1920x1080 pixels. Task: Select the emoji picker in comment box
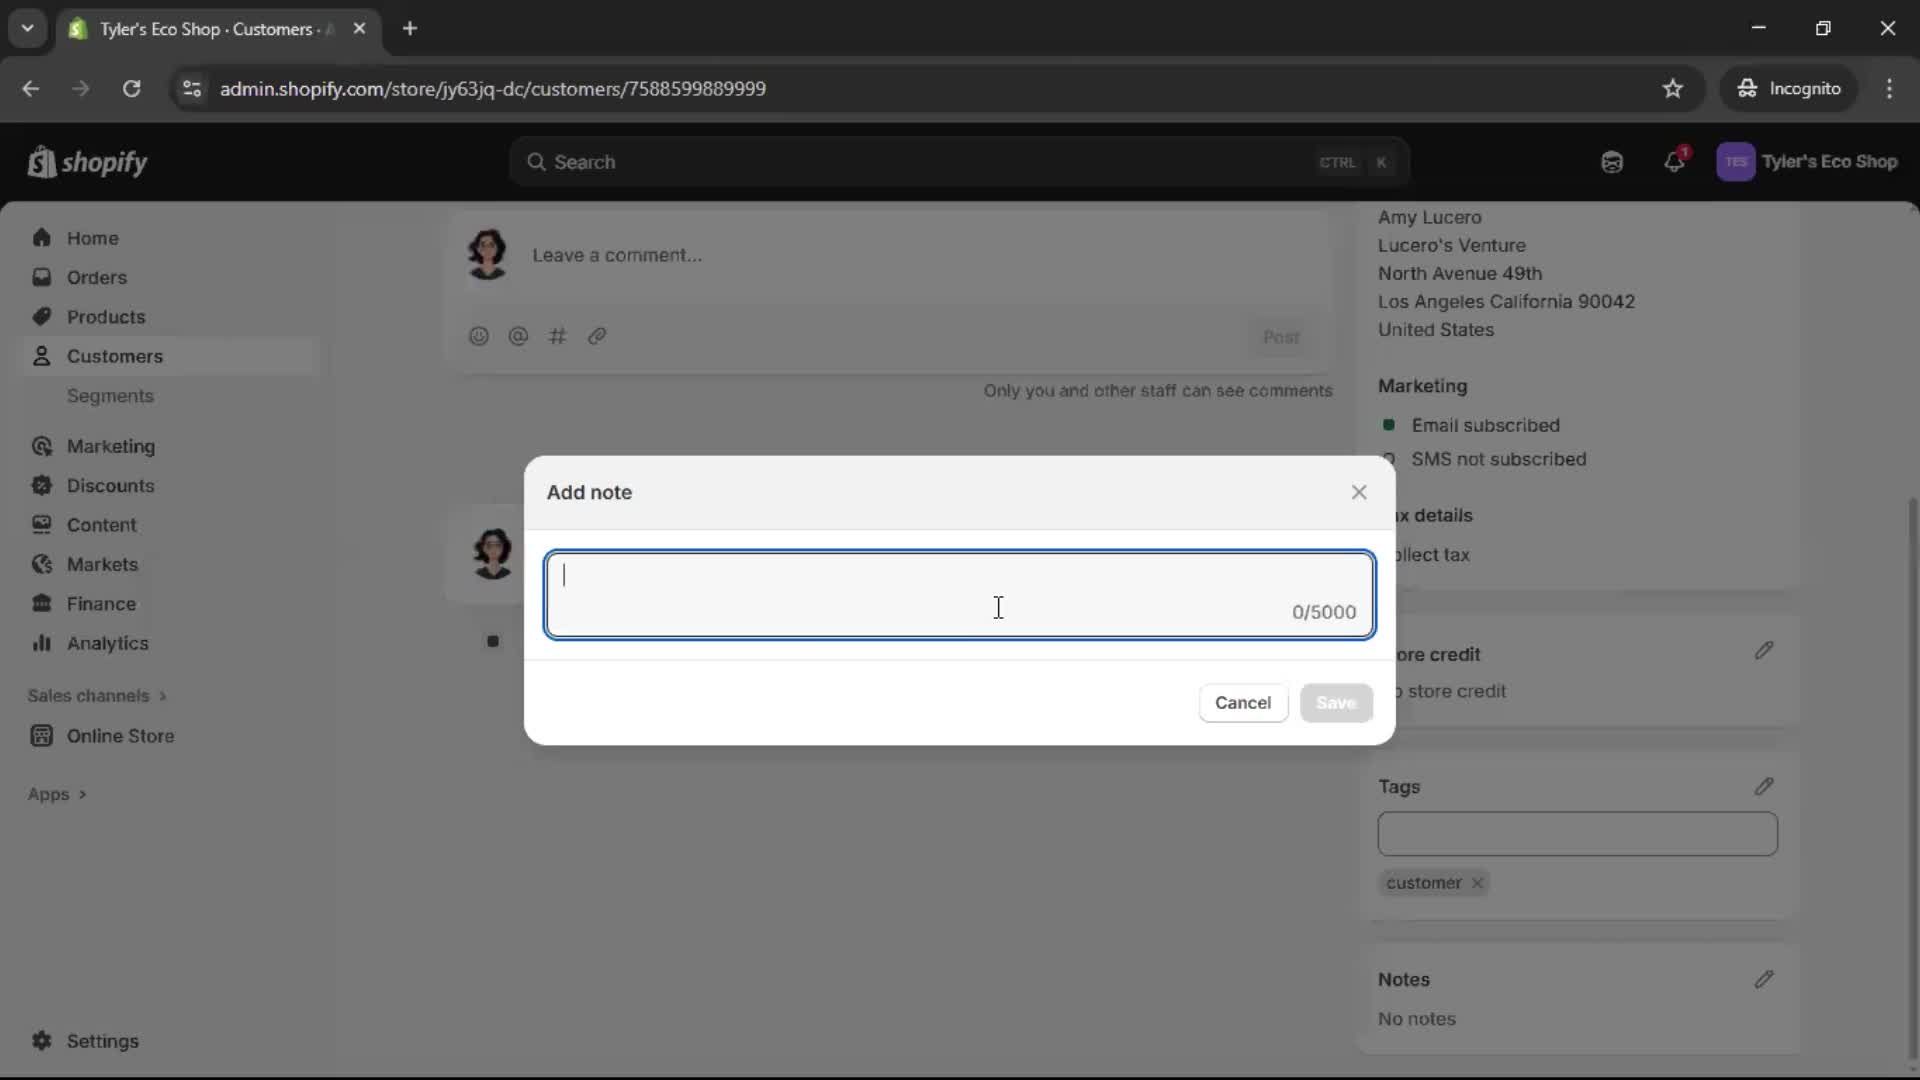(479, 336)
